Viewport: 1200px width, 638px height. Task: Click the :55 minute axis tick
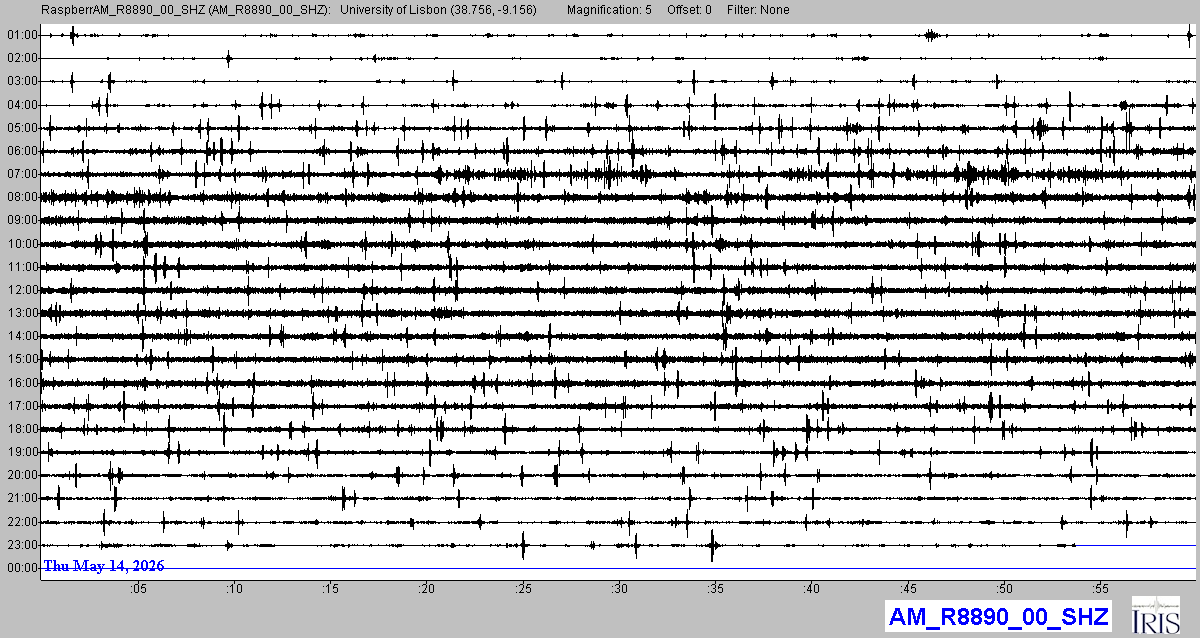point(1101,588)
